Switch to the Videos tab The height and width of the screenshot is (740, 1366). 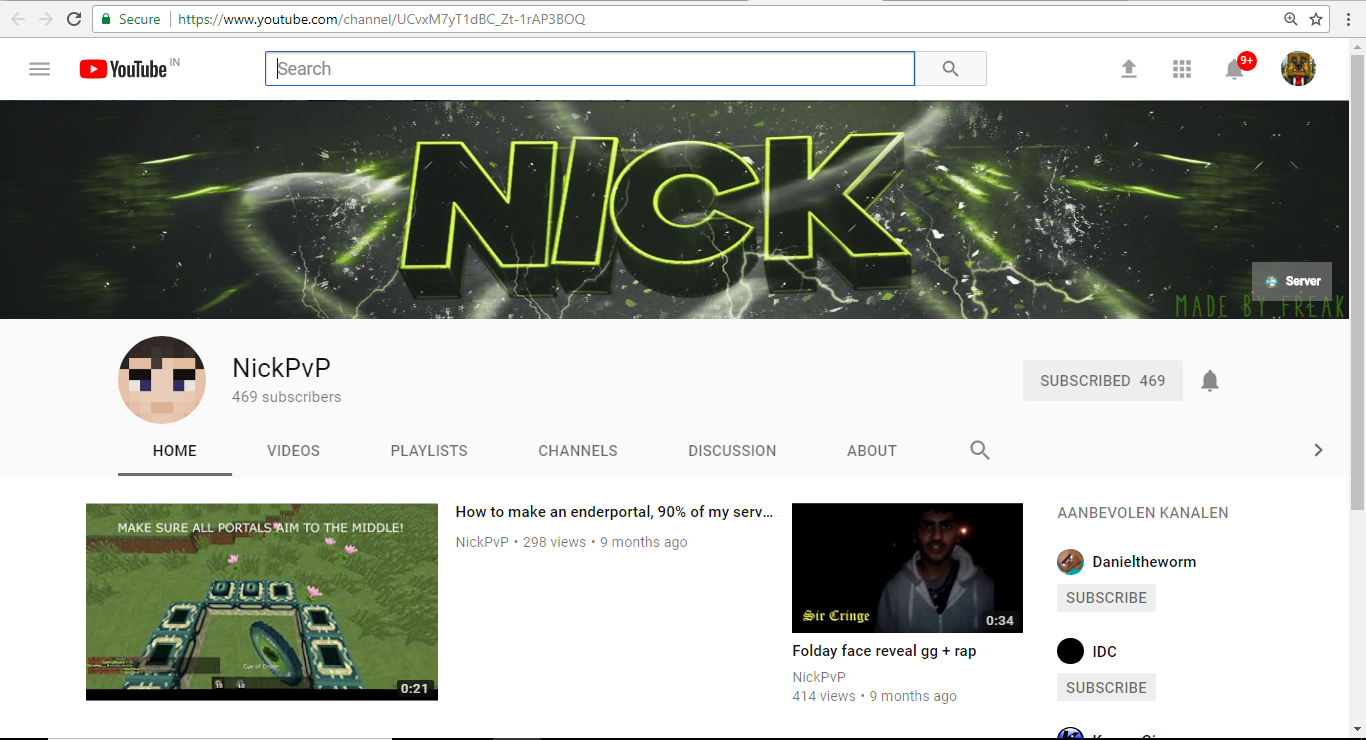293,451
